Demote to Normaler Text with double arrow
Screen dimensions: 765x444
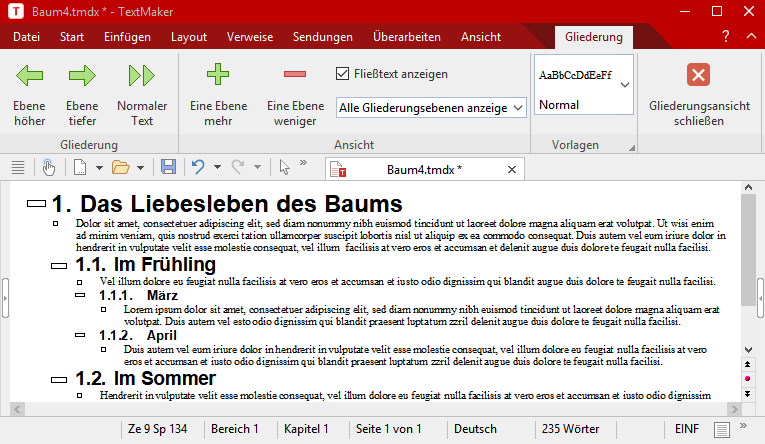(142, 75)
